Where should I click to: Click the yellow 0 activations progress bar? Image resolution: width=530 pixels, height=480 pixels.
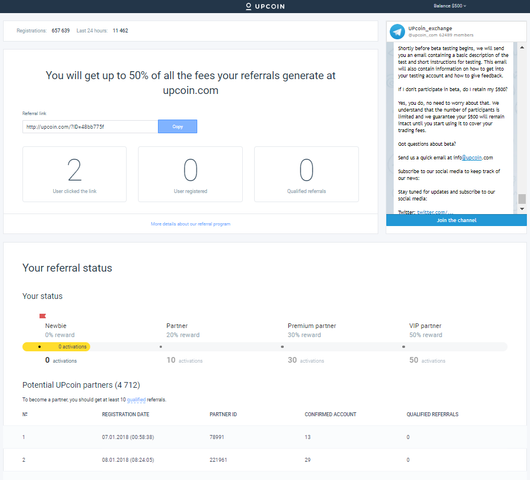[x=56, y=347]
